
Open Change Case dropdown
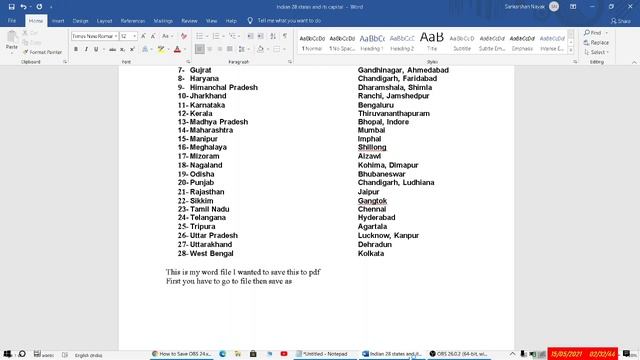167,36
